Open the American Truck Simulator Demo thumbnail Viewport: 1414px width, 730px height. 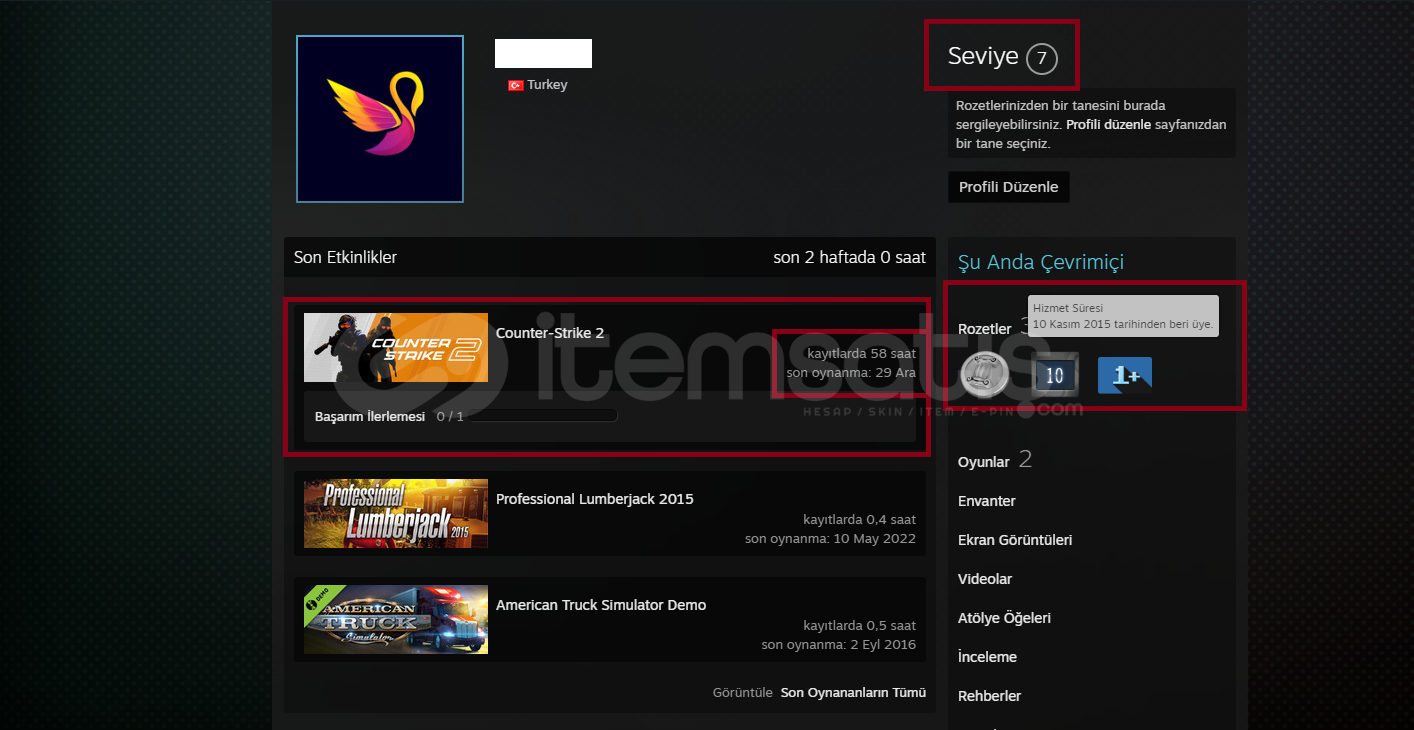[396, 619]
